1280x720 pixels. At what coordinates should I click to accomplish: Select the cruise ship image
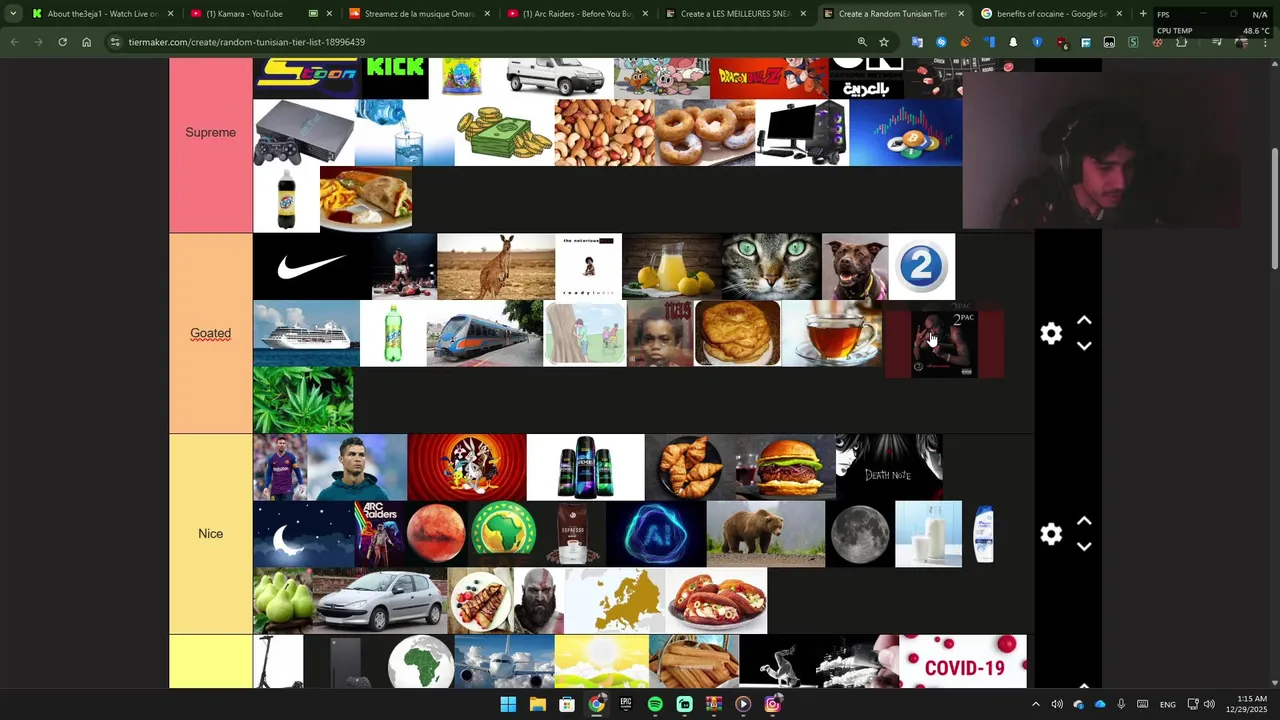coord(306,333)
